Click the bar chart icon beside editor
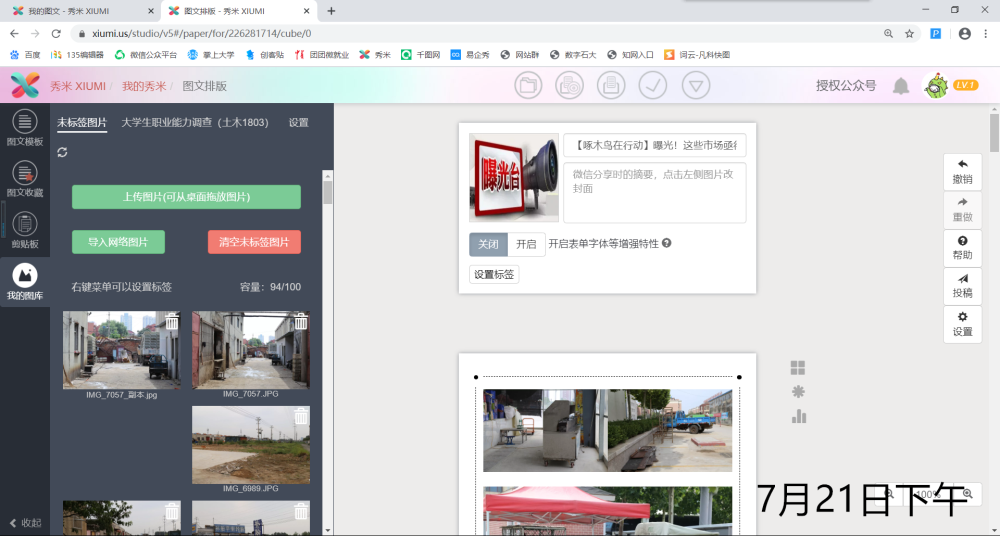Viewport: 1000px width, 536px height. [798, 416]
